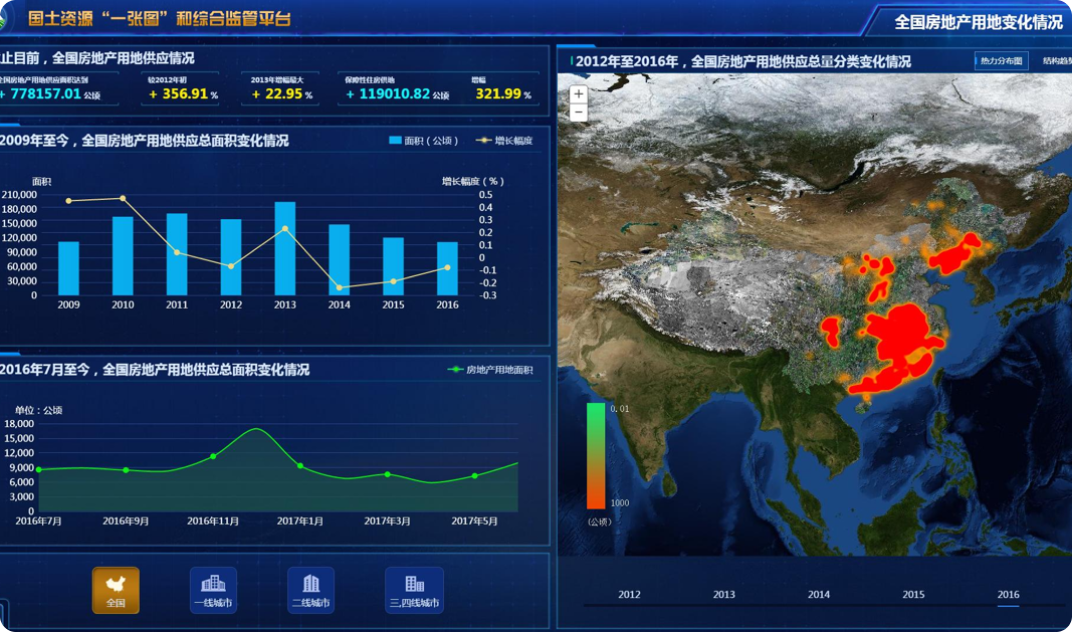This screenshot has height=632, width=1072.
Task: Select the 二线城市 tower icon
Action: pyautogui.click(x=311, y=589)
